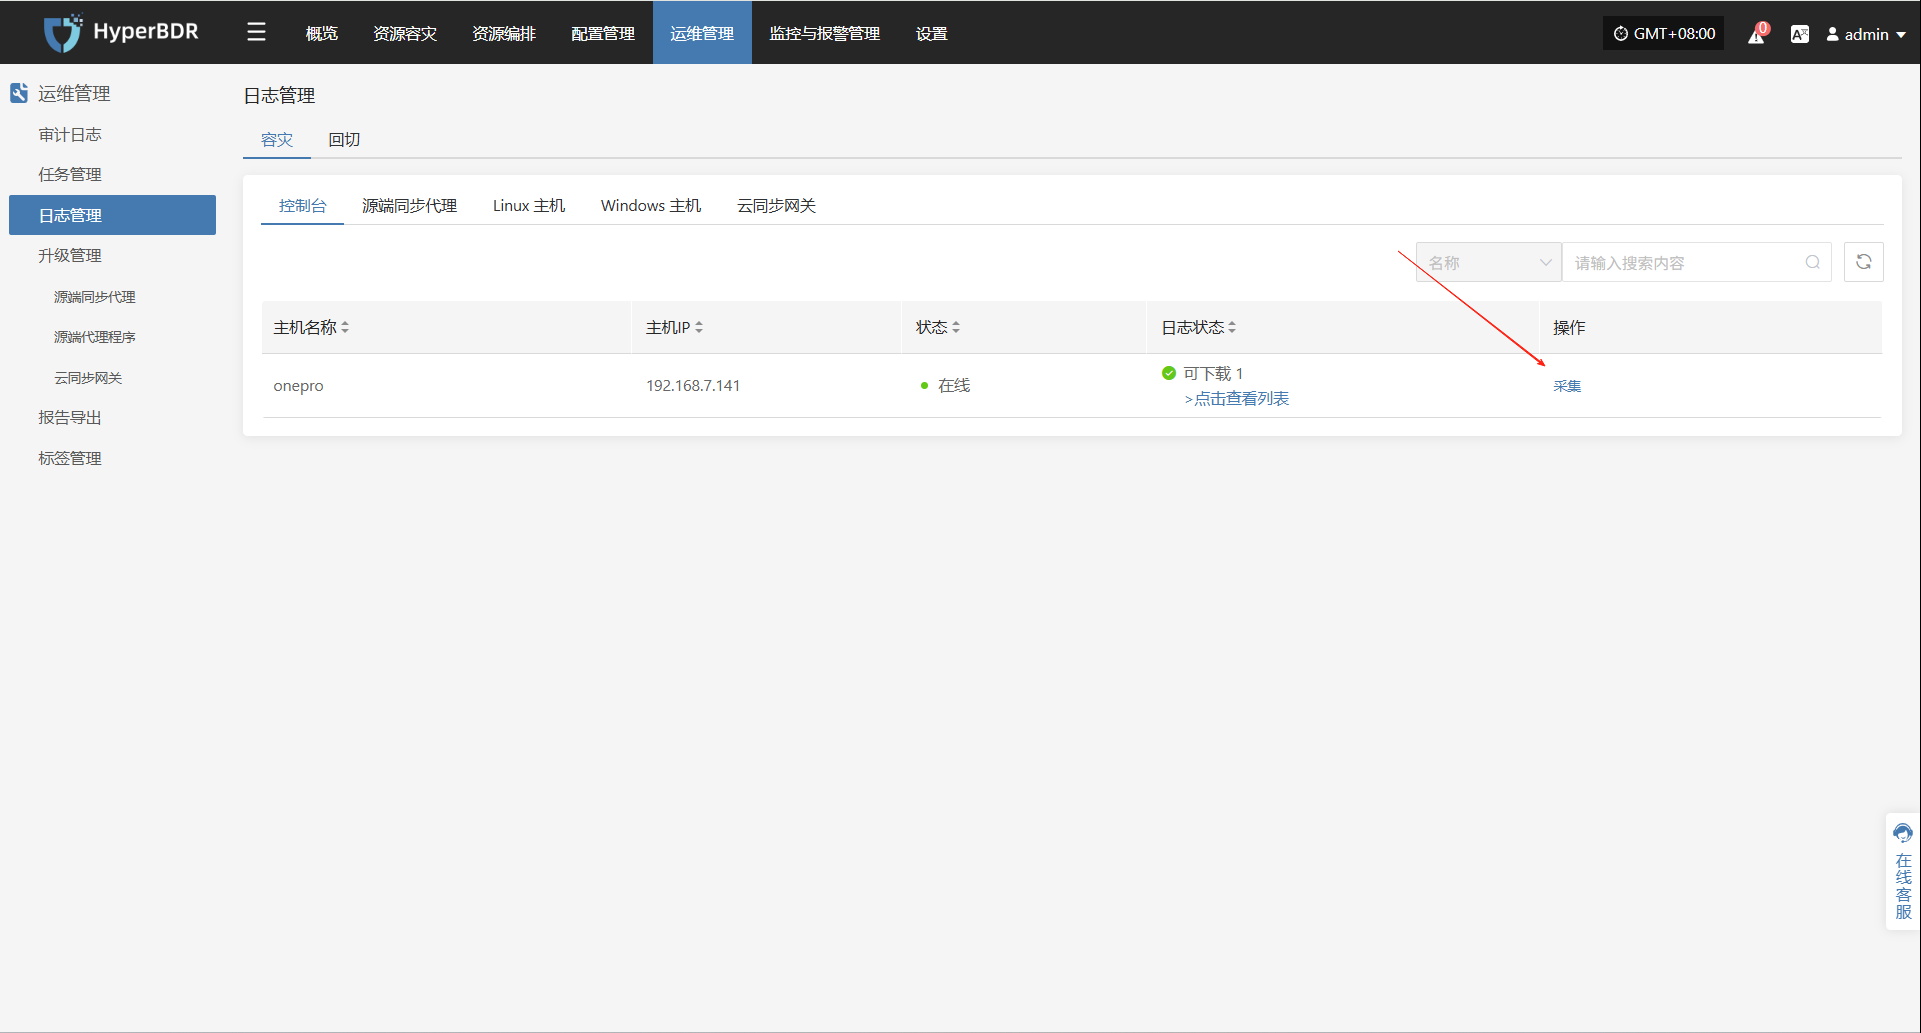Select the Windows 主机 sub-tab
1921x1033 pixels.
tap(650, 205)
